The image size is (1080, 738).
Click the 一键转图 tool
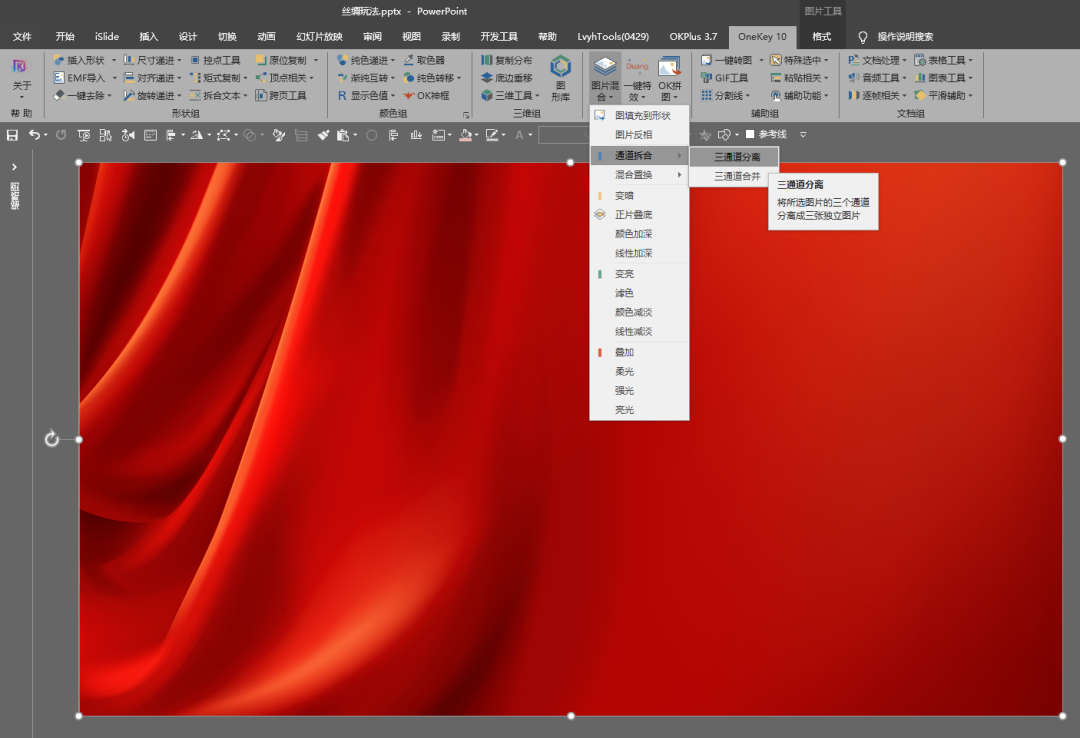pyautogui.click(x=727, y=60)
